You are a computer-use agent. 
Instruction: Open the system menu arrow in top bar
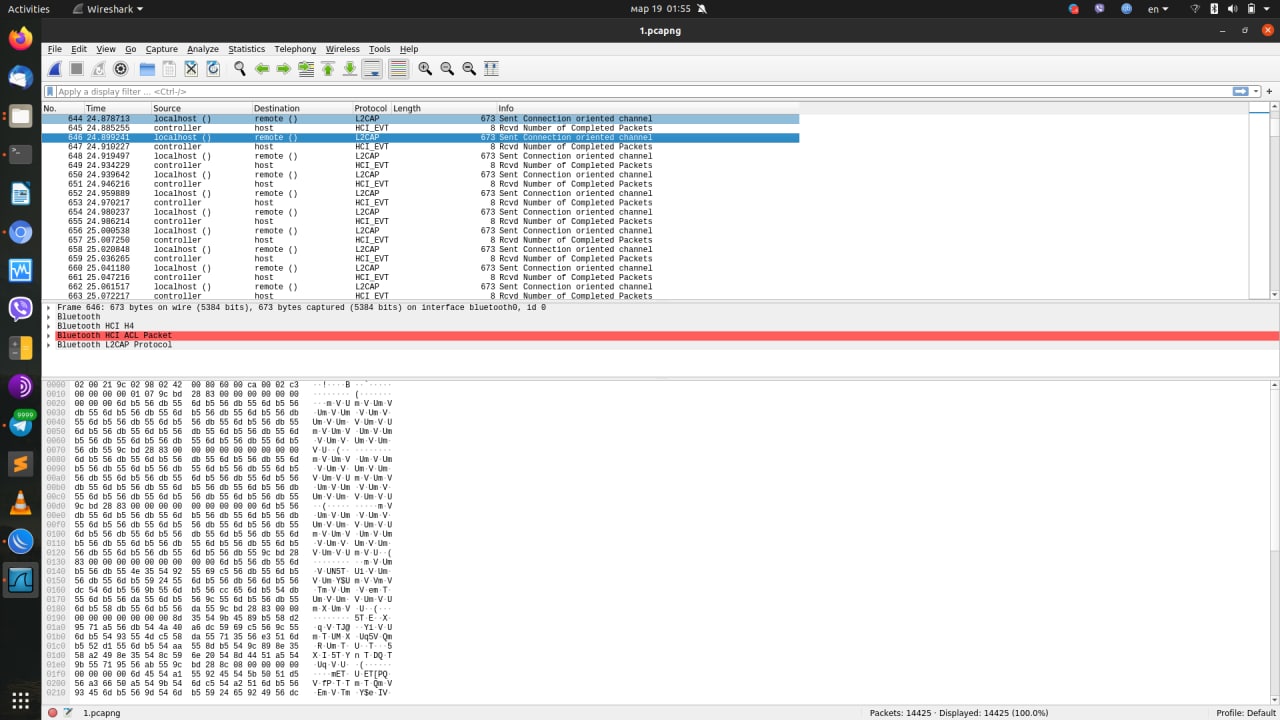pyautogui.click(x=1266, y=9)
